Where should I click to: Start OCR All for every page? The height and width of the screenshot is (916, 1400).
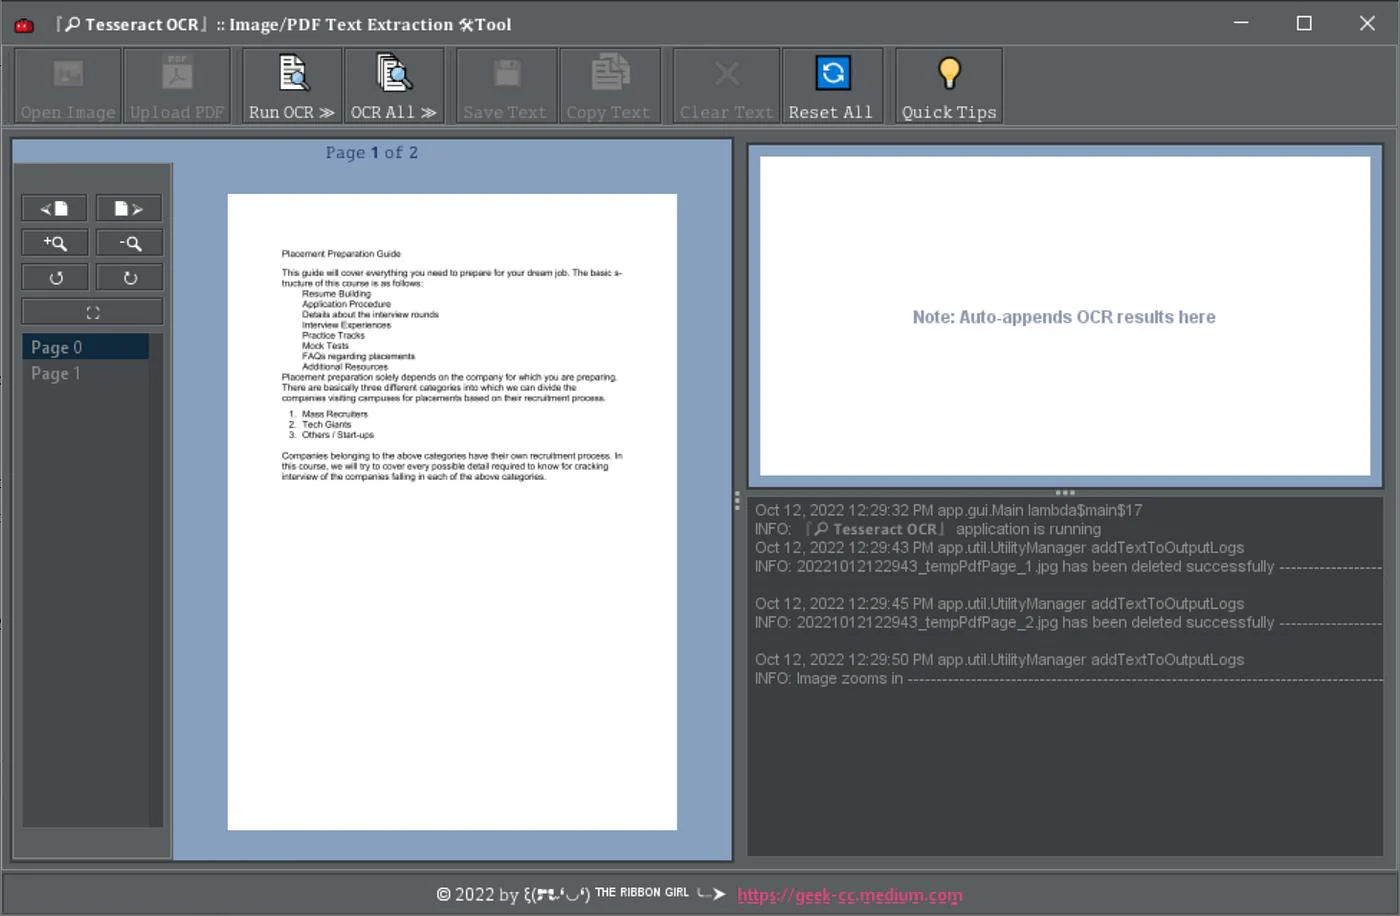(394, 86)
